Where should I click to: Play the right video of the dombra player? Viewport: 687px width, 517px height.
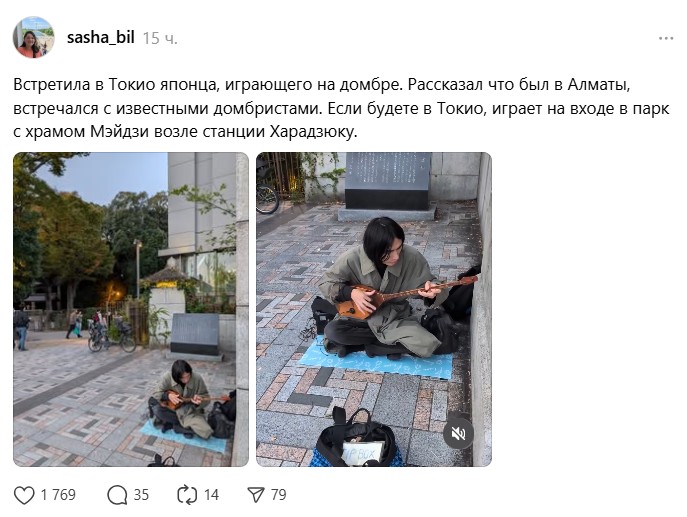pyautogui.click(x=374, y=309)
